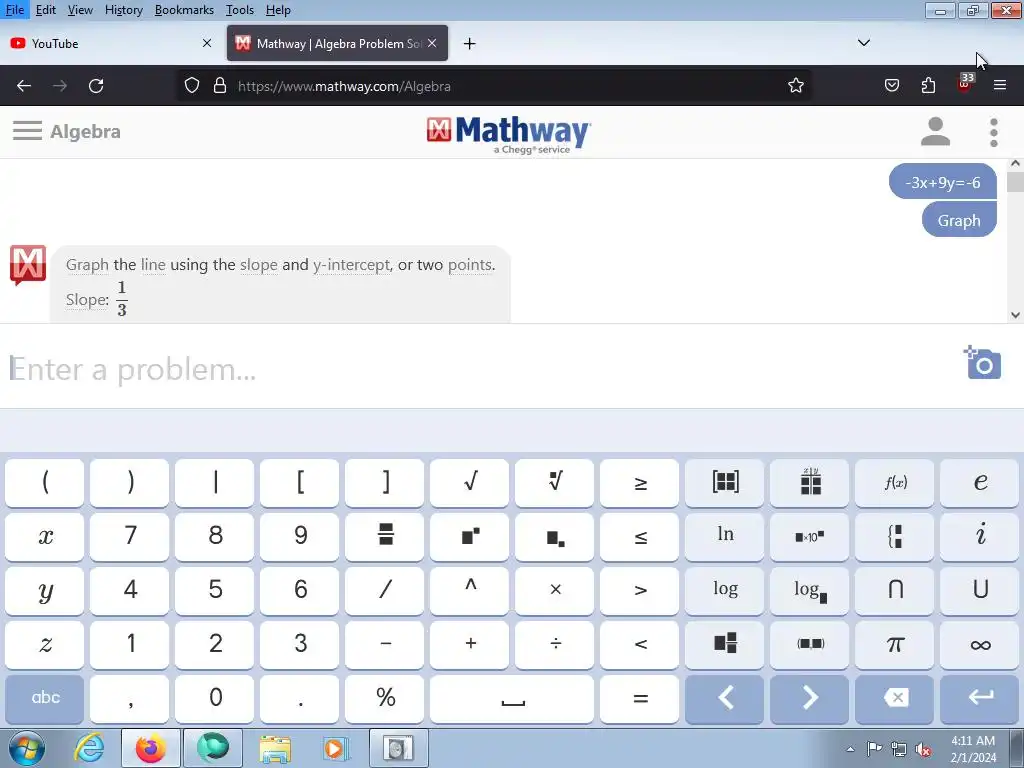
Task: Delete last character with backspace key
Action: (x=894, y=699)
